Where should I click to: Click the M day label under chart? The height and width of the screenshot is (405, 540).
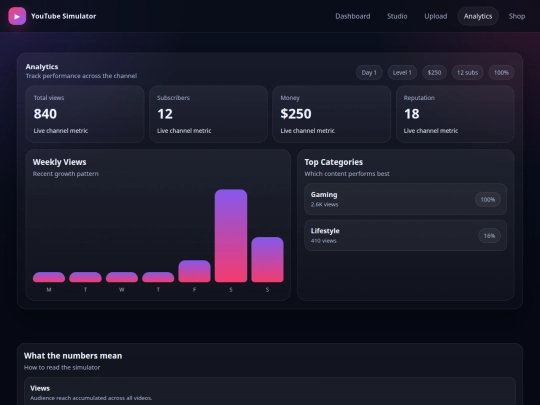[49, 290]
